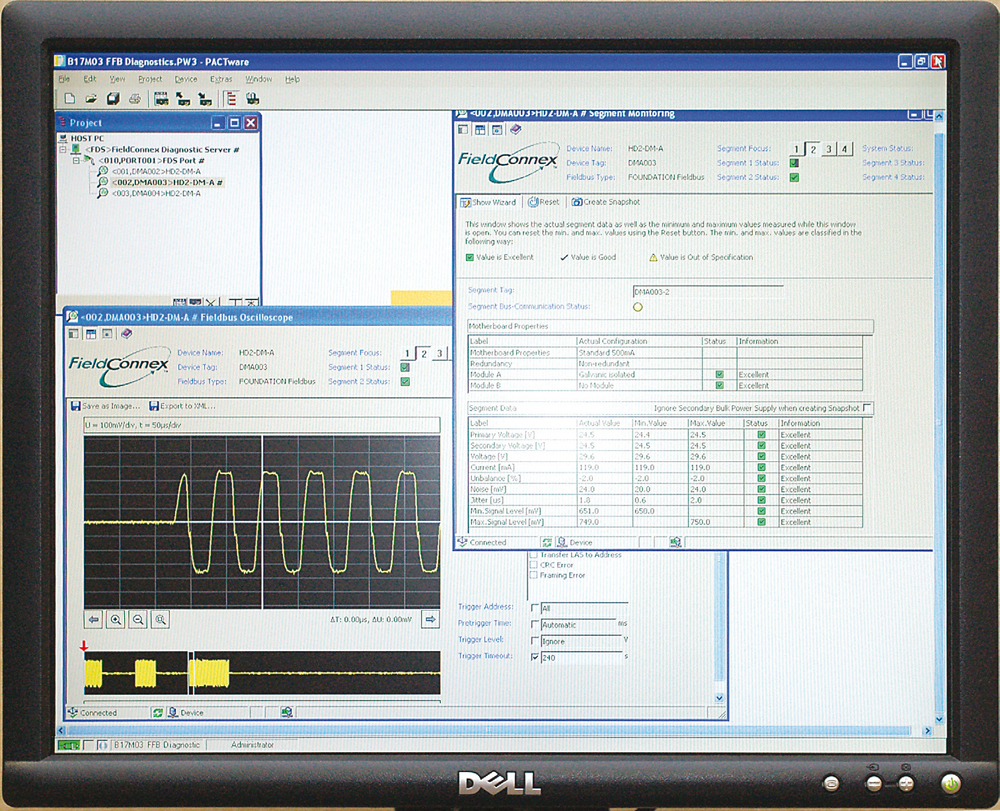Screen dimensions: 1000x811
Task: Click Save as Image in Oscilloscope
Action: (105, 406)
